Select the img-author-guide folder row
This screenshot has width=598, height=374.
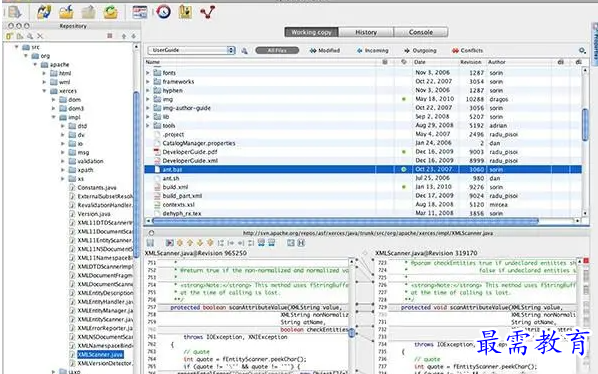363,108
